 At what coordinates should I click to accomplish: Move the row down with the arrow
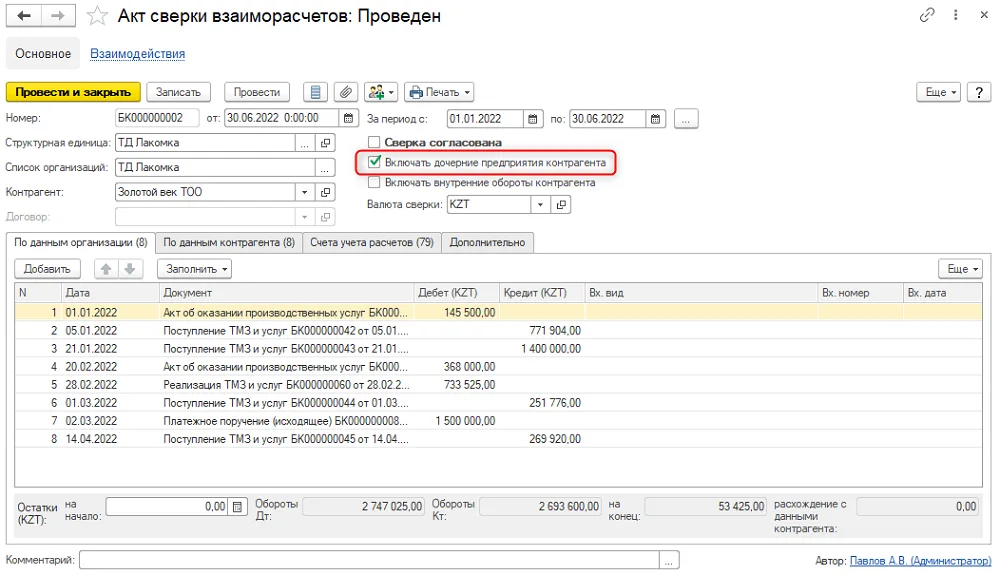[x=130, y=269]
